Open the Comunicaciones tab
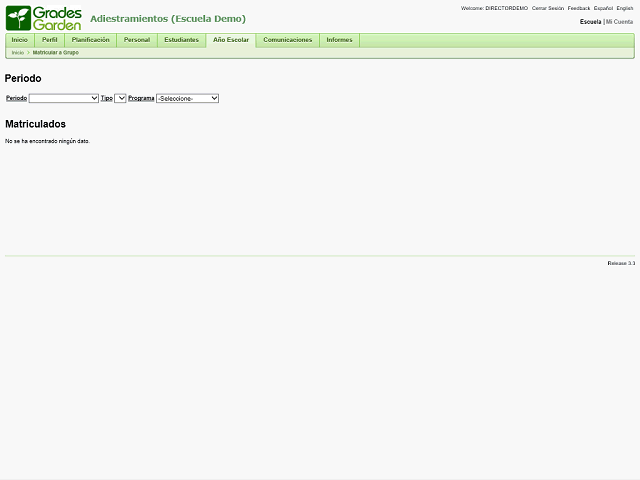 pyautogui.click(x=288, y=40)
